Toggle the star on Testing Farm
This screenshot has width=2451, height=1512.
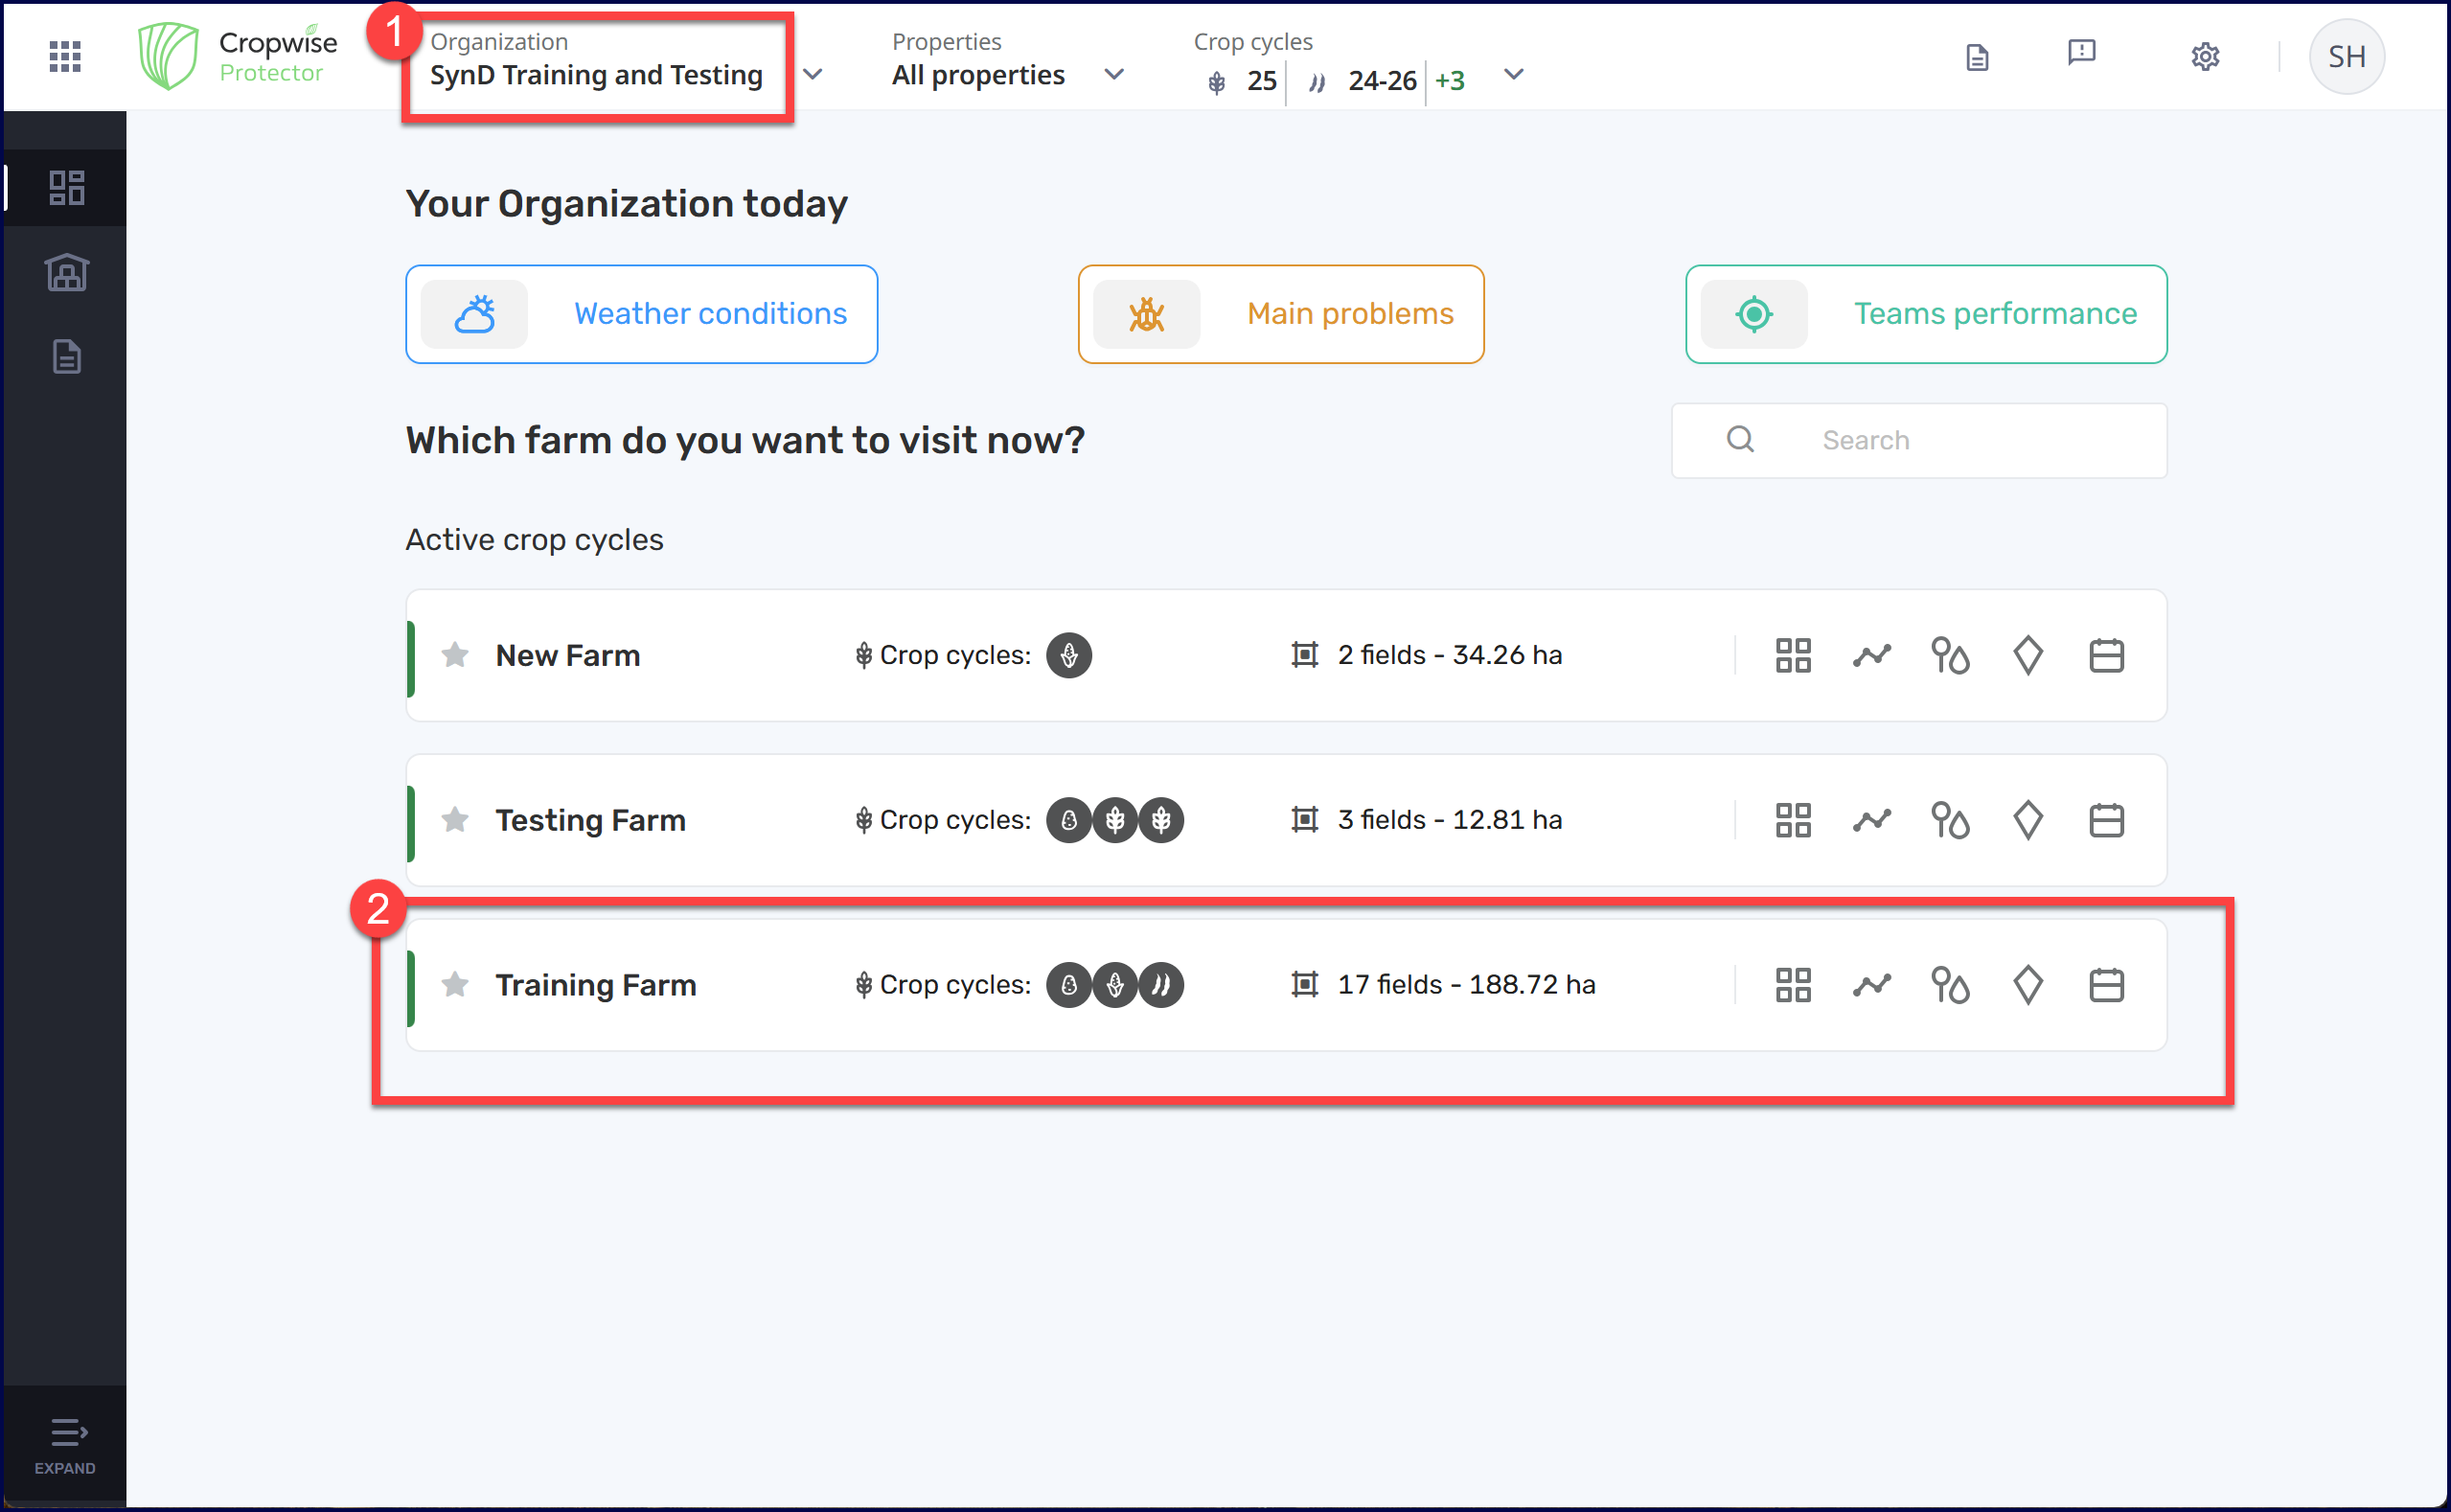pyautogui.click(x=455, y=820)
